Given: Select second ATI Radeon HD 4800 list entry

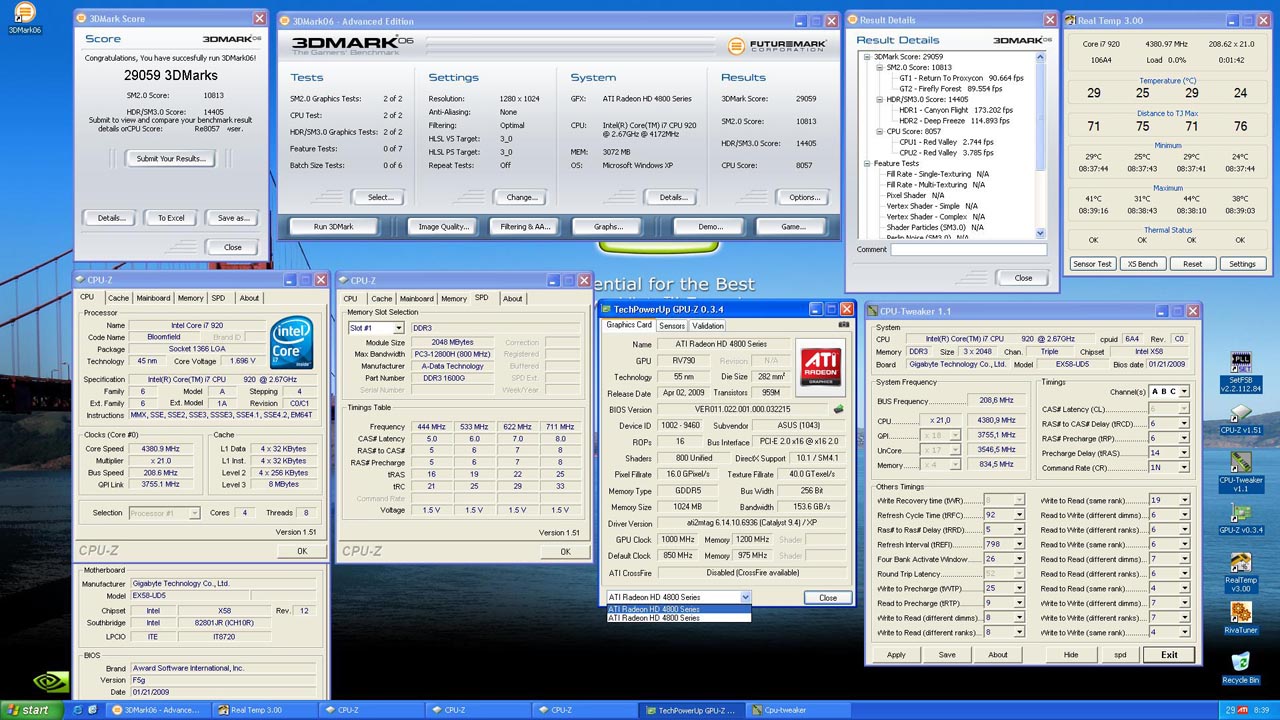Looking at the screenshot, I should point(678,618).
